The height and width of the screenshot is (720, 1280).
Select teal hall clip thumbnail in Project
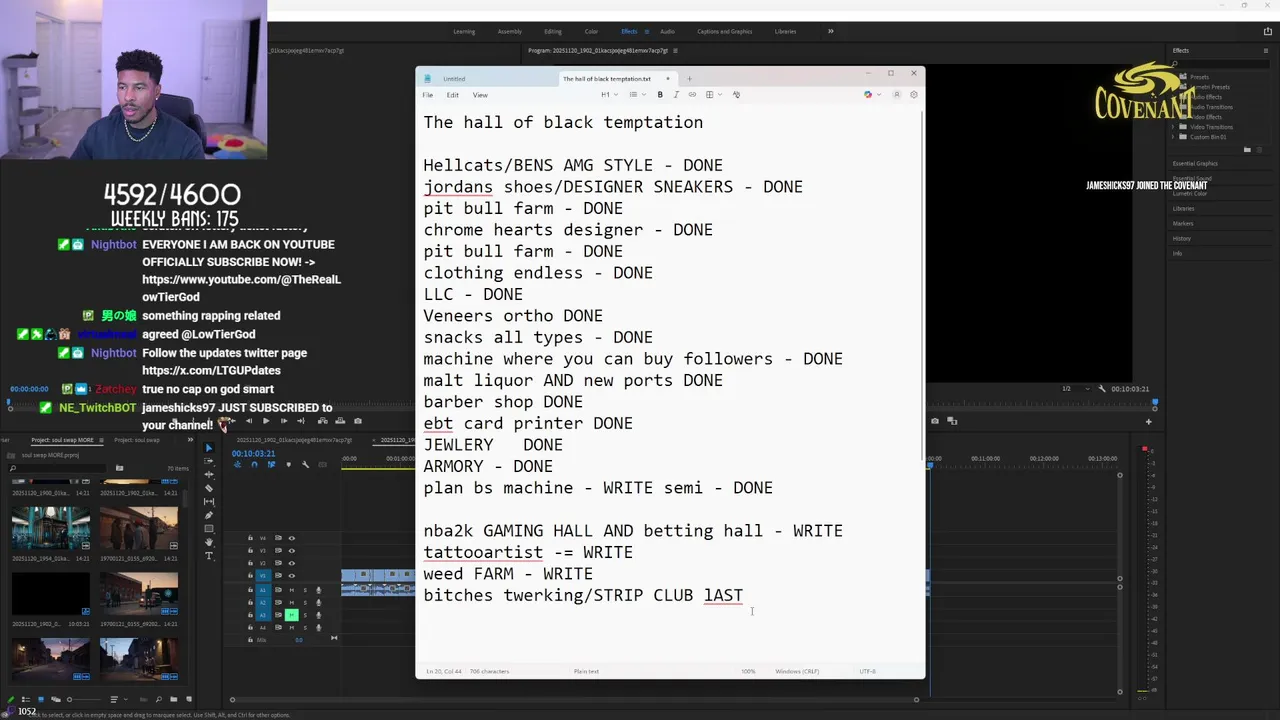[51, 528]
